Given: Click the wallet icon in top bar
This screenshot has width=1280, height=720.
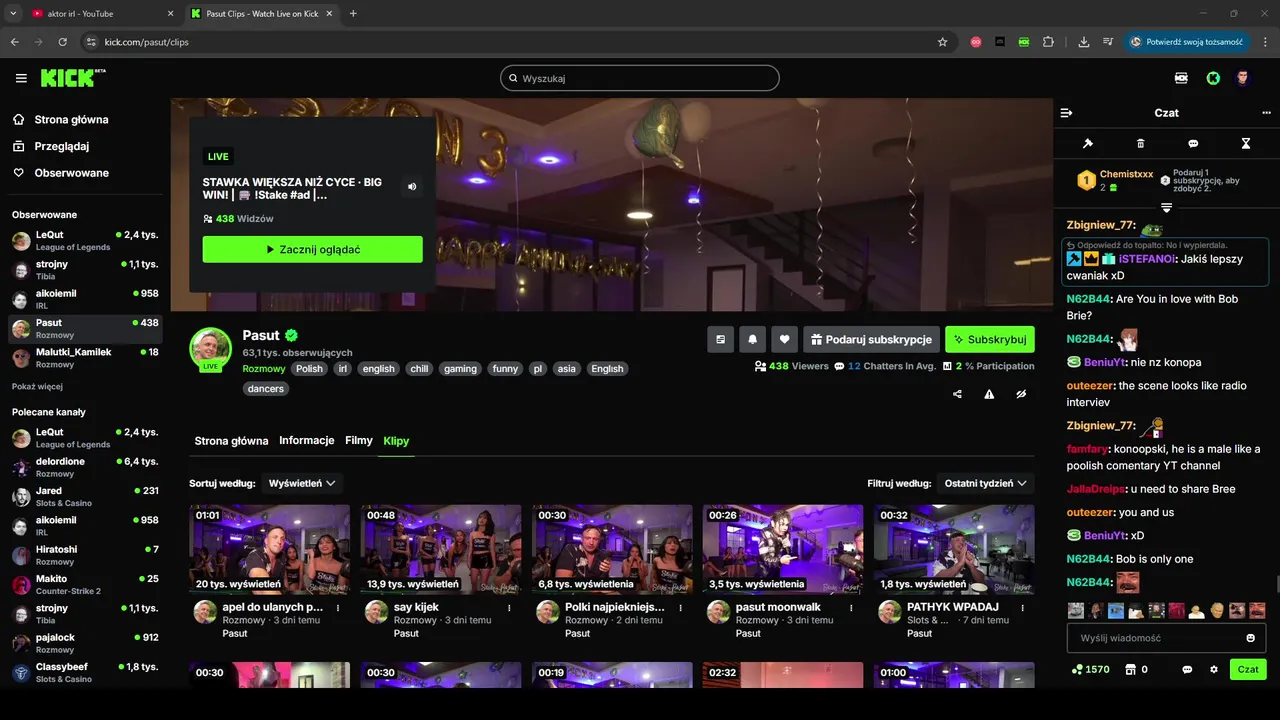Looking at the screenshot, I should tap(1181, 78).
